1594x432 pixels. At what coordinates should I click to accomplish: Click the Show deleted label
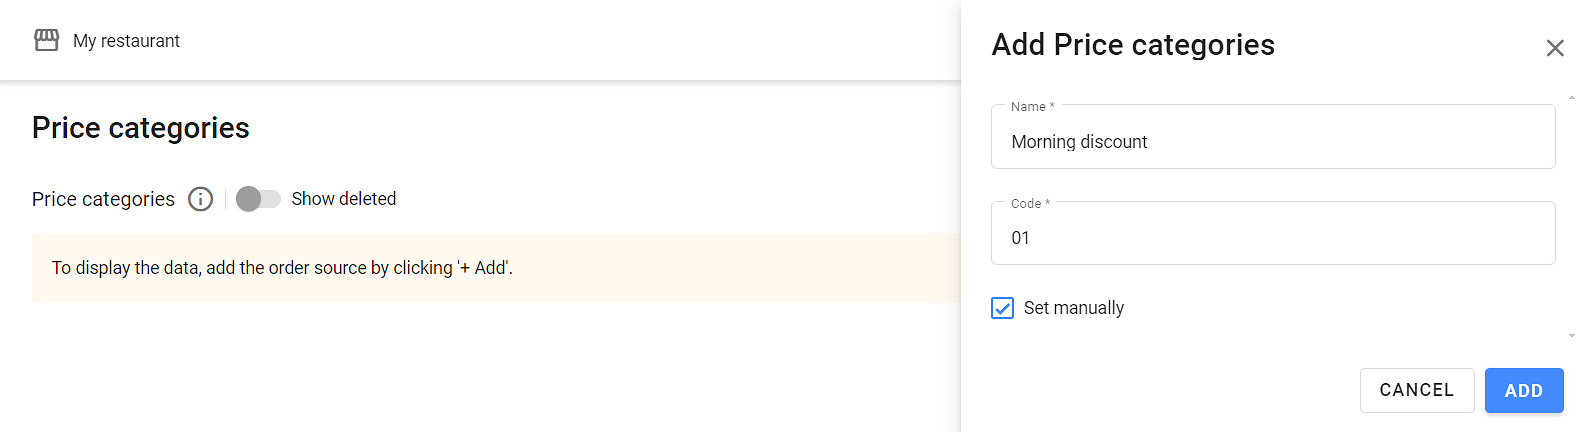[343, 199]
